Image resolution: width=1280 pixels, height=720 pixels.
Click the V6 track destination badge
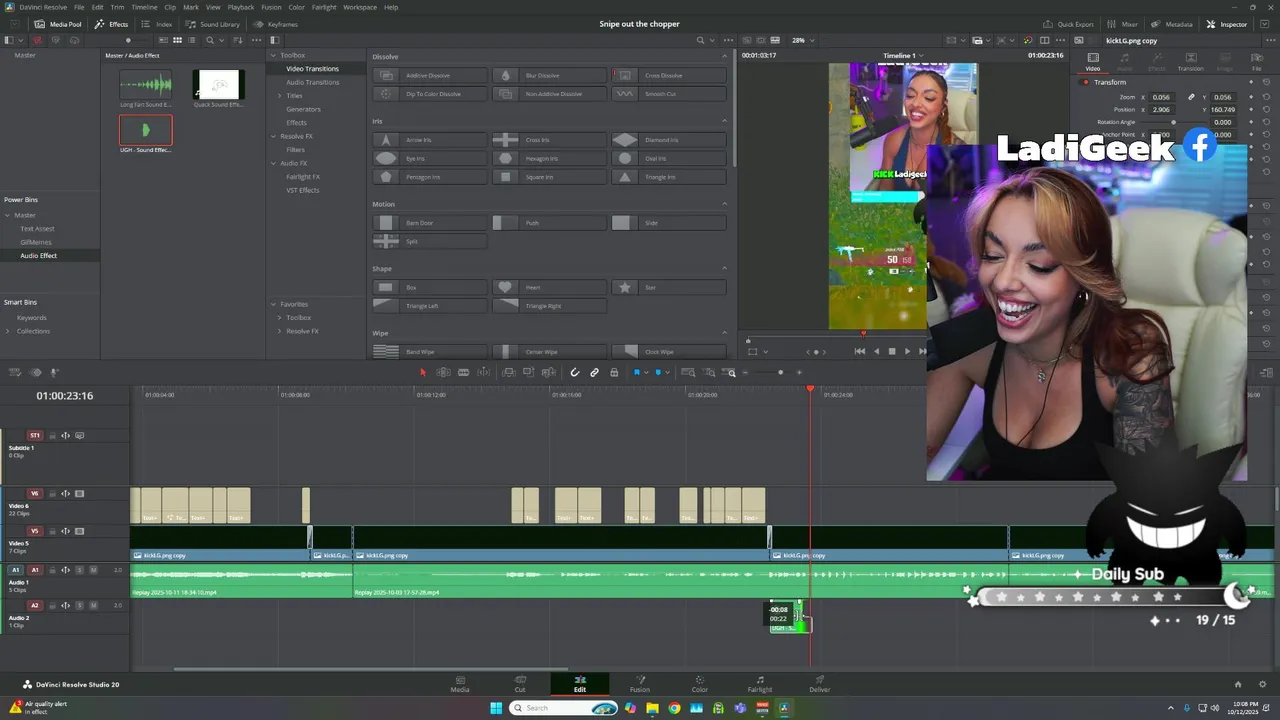coord(35,493)
